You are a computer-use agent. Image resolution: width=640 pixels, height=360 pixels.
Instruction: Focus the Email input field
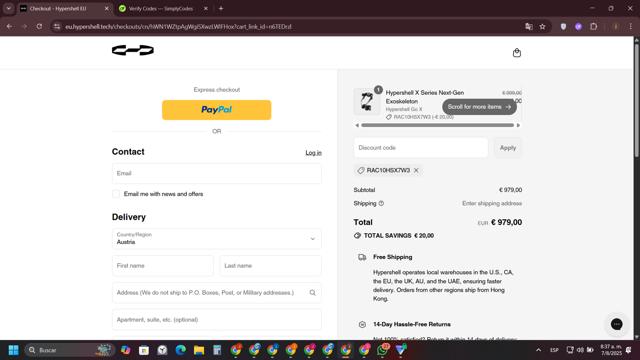[x=217, y=173]
